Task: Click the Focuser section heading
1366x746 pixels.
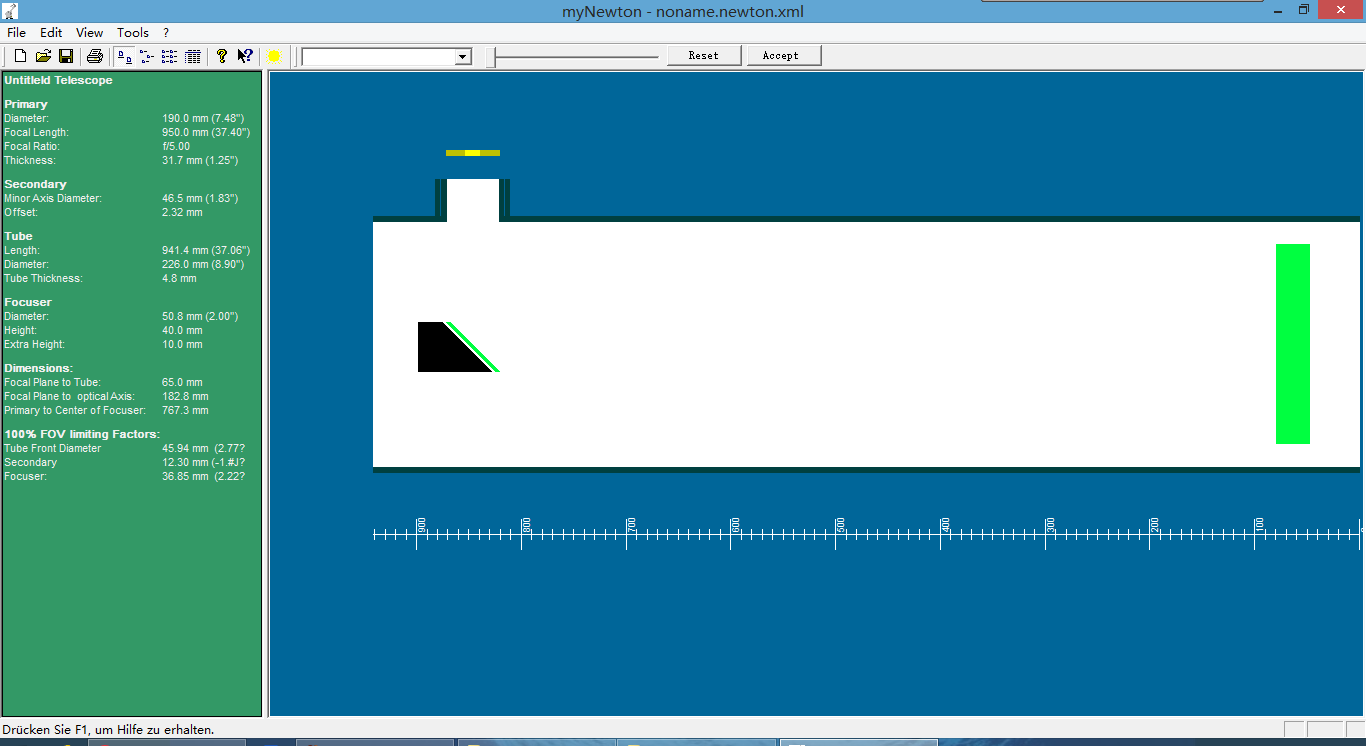Action: [x=28, y=302]
